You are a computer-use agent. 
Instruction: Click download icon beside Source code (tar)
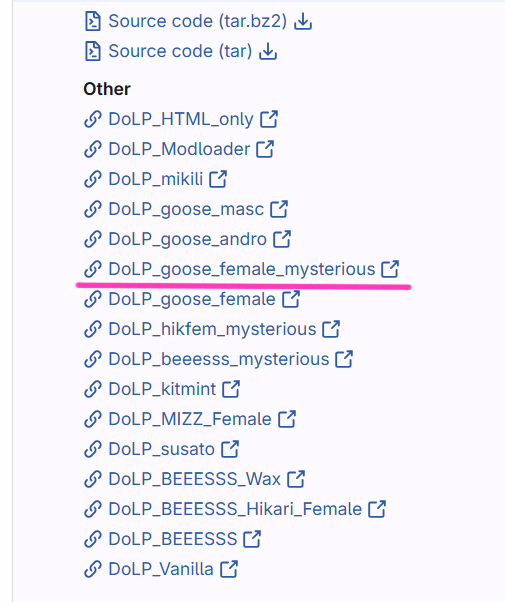pyautogui.click(x=268, y=51)
